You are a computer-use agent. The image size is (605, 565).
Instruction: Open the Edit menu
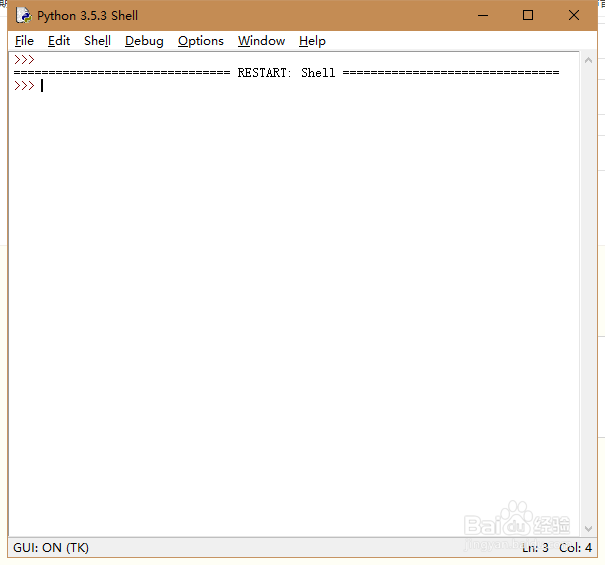(x=59, y=41)
